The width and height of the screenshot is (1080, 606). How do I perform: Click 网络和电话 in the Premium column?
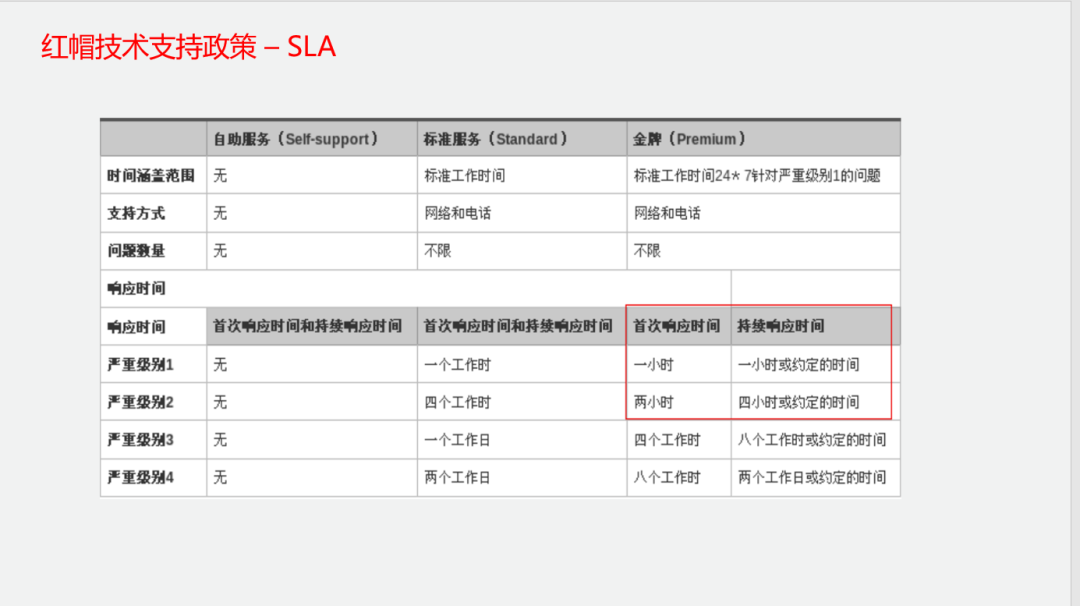tap(667, 213)
